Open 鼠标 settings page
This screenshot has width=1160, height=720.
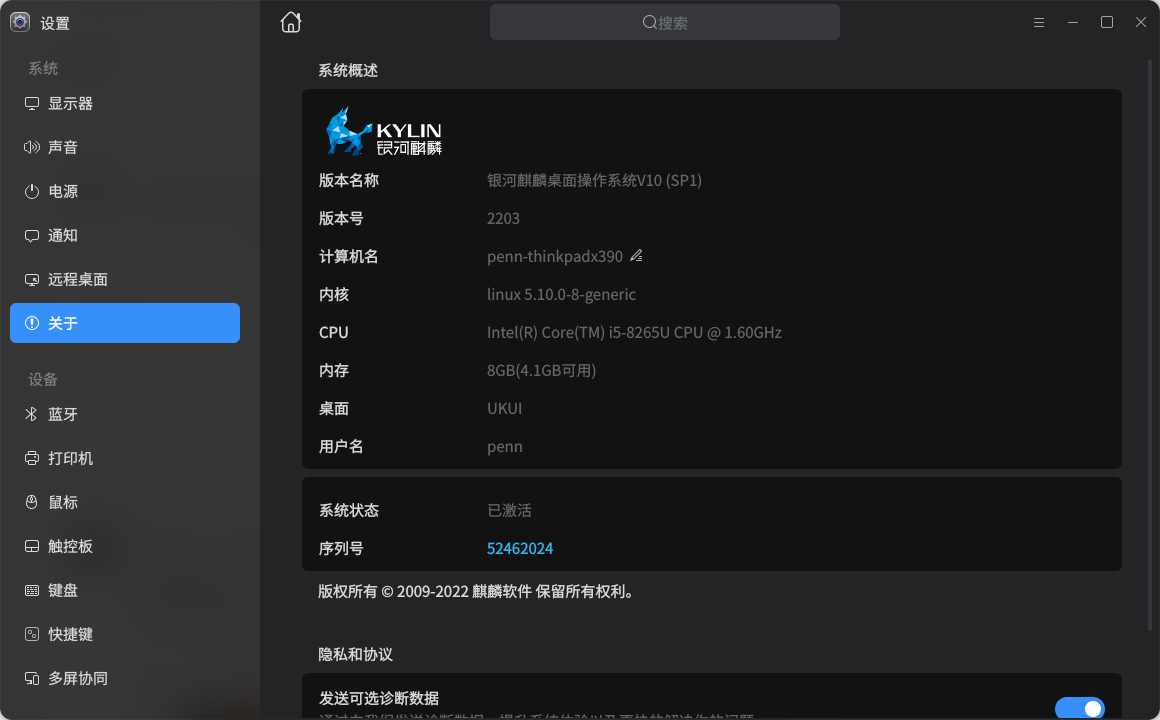125,502
